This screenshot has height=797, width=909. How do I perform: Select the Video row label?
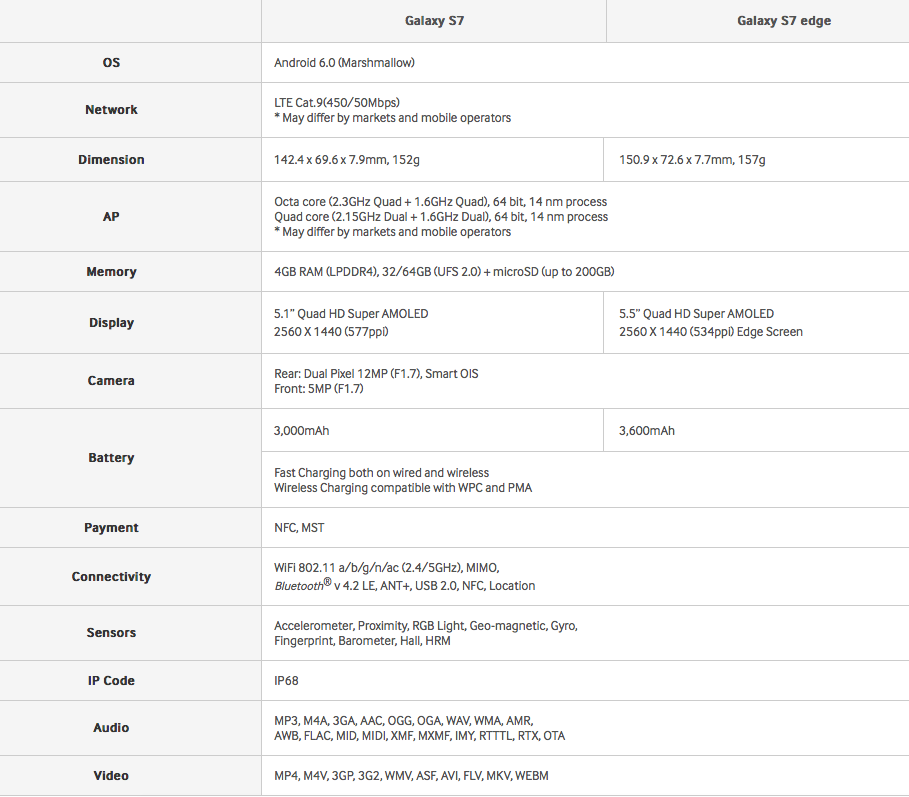point(111,776)
